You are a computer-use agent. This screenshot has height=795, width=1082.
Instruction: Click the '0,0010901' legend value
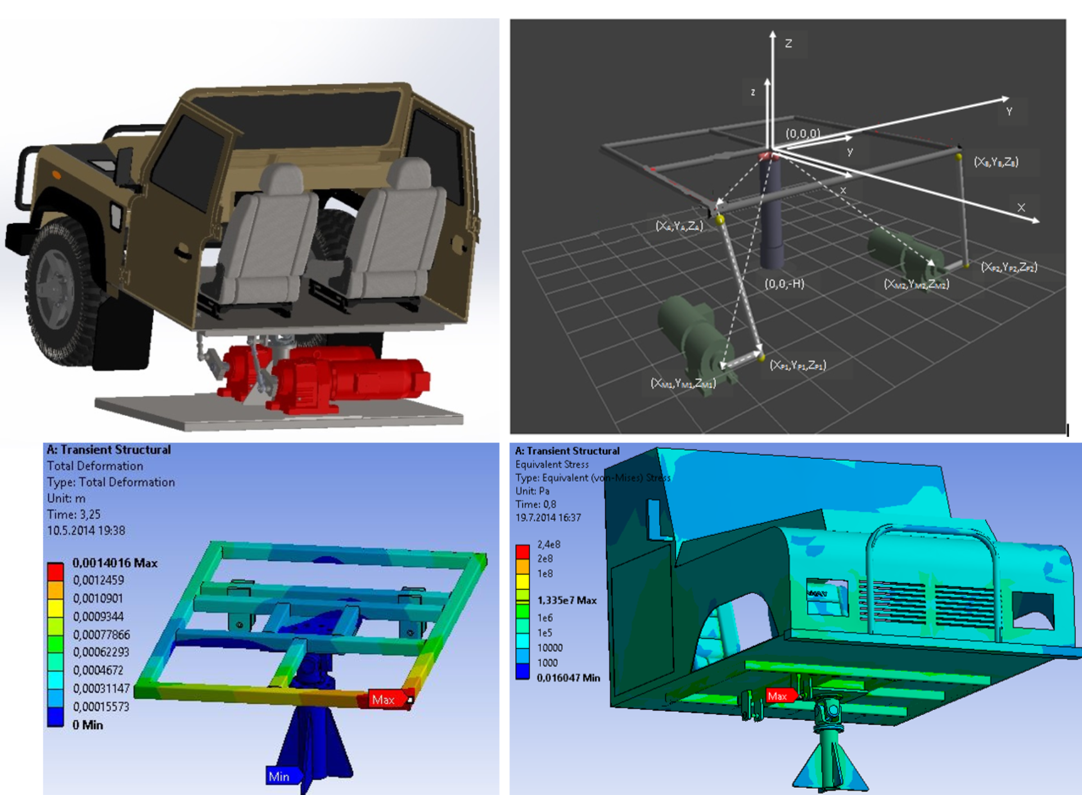click(x=99, y=598)
